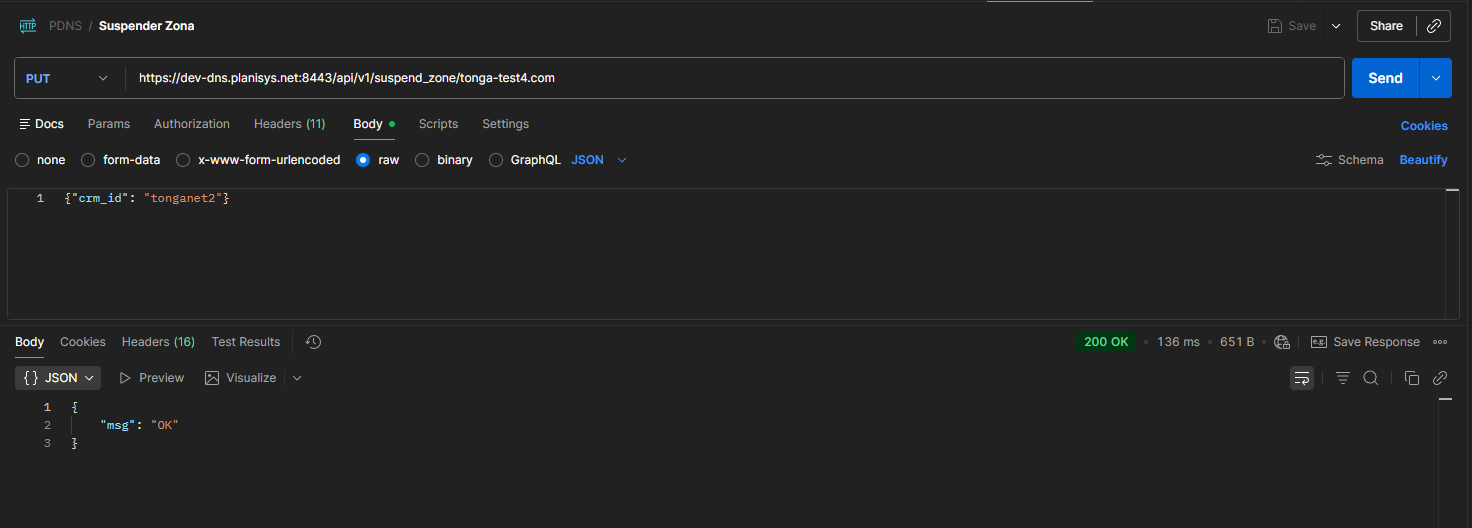Screen dimensions: 1472x528
Task: Click the 651 B response size
Action: pyautogui.click(x=1237, y=342)
